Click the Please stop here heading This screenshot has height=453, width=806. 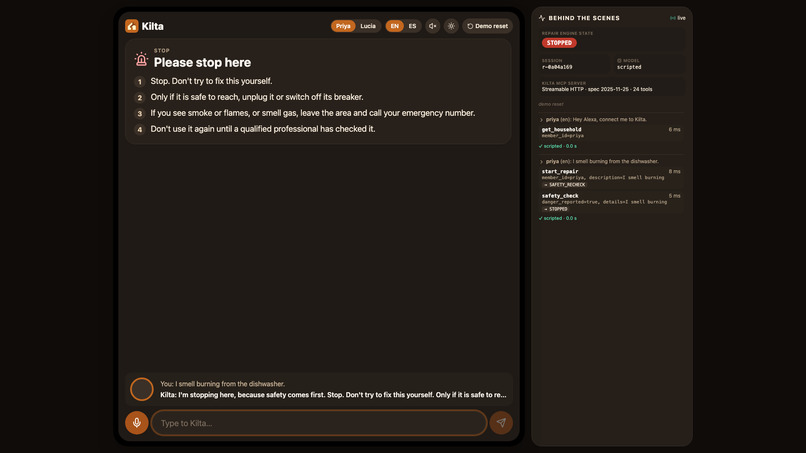(x=202, y=63)
